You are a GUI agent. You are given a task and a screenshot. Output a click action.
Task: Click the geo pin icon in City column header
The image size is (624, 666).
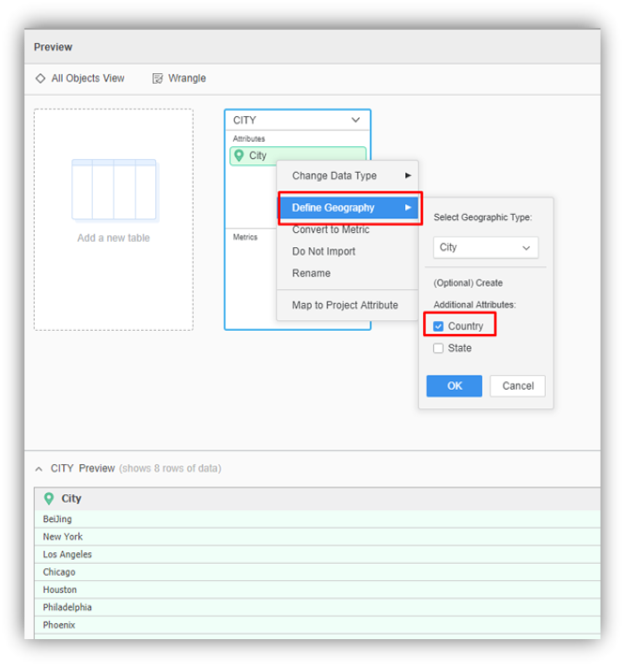[48, 498]
